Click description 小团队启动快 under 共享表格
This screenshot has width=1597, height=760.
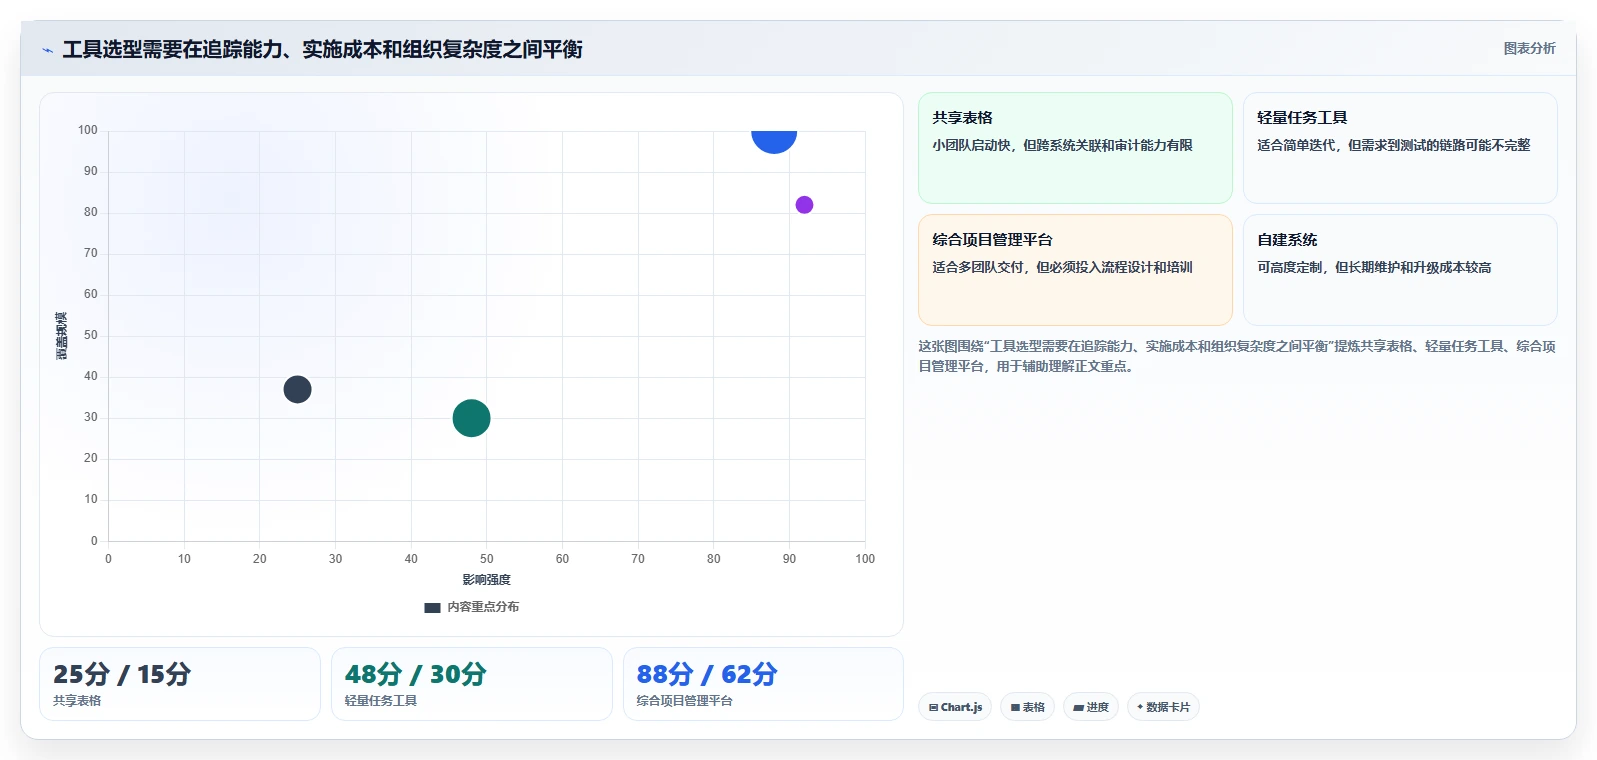[1062, 145]
